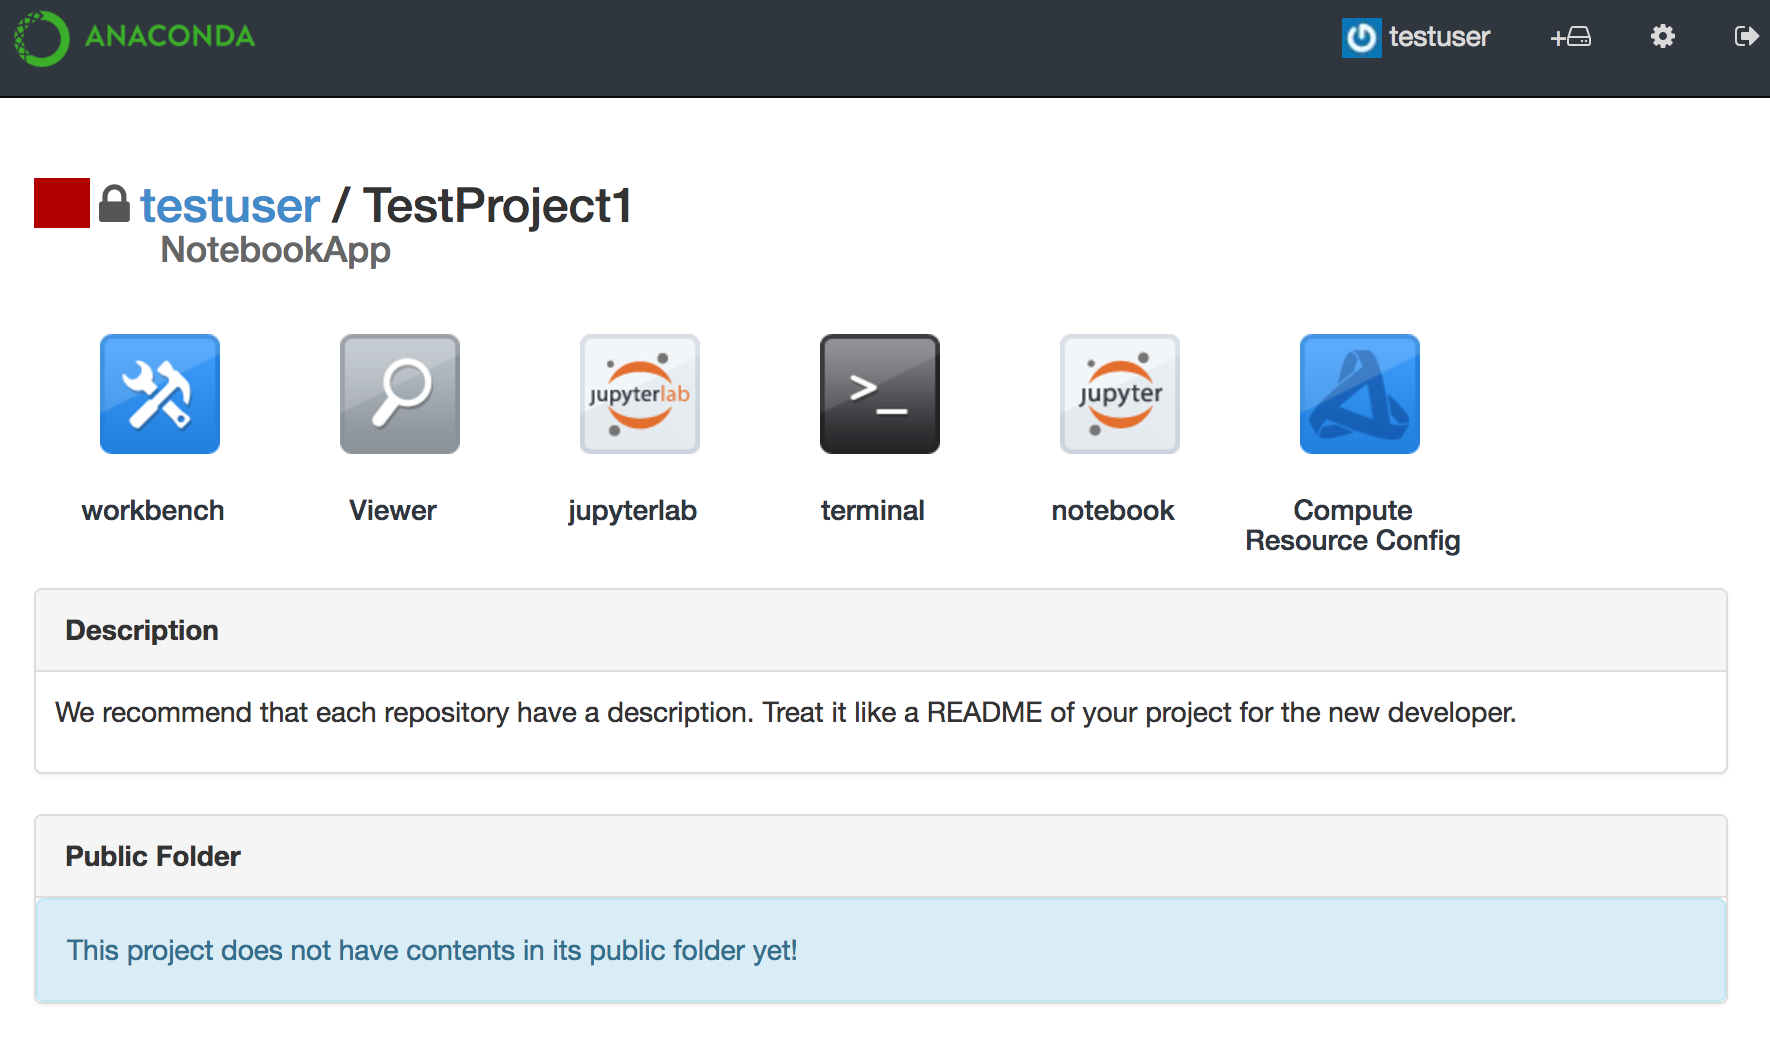
Task: Open the Compute Resource Config icon
Action: pyautogui.click(x=1360, y=394)
